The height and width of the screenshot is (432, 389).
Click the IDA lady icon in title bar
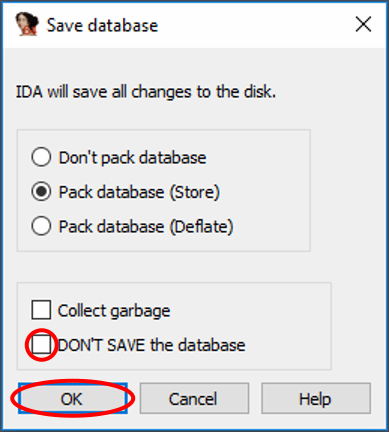pos(27,24)
